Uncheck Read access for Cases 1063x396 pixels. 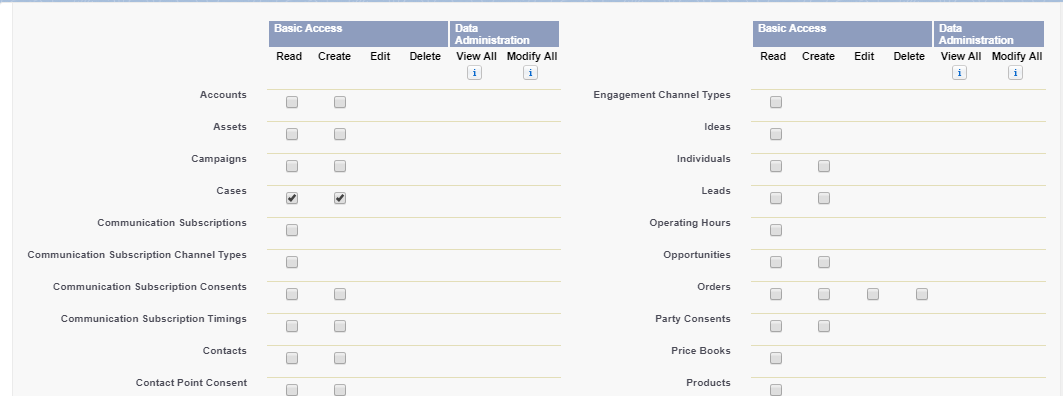tap(292, 198)
